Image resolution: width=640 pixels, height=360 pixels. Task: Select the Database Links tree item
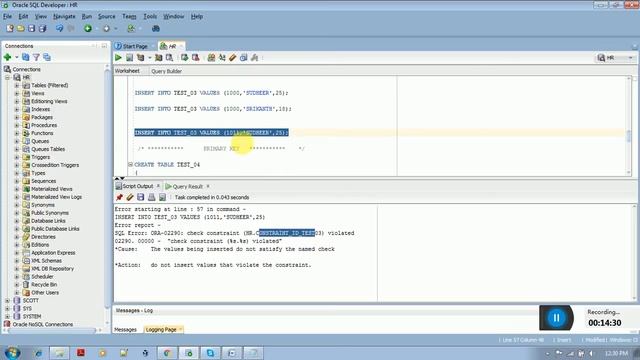pyautogui.click(x=48, y=221)
